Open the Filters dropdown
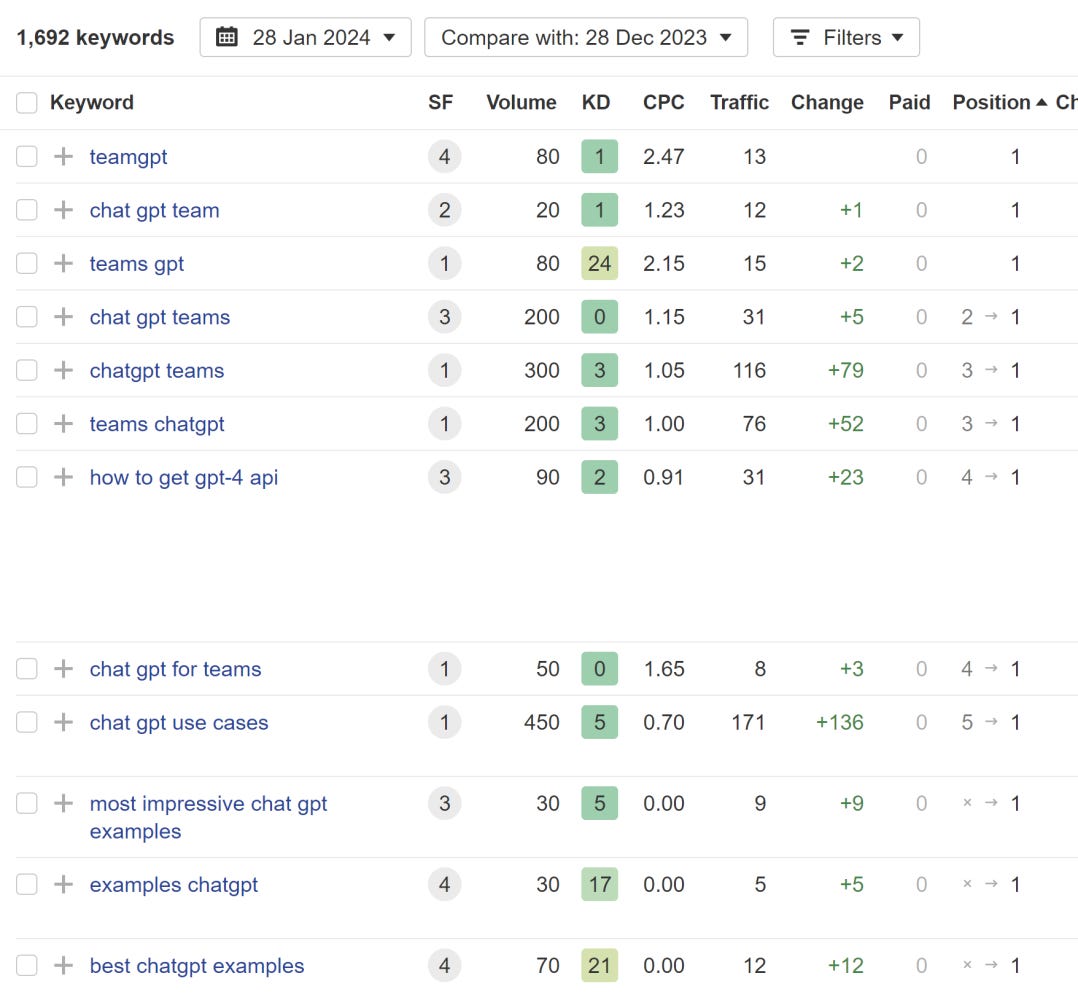The height and width of the screenshot is (1000, 1078). (846, 37)
